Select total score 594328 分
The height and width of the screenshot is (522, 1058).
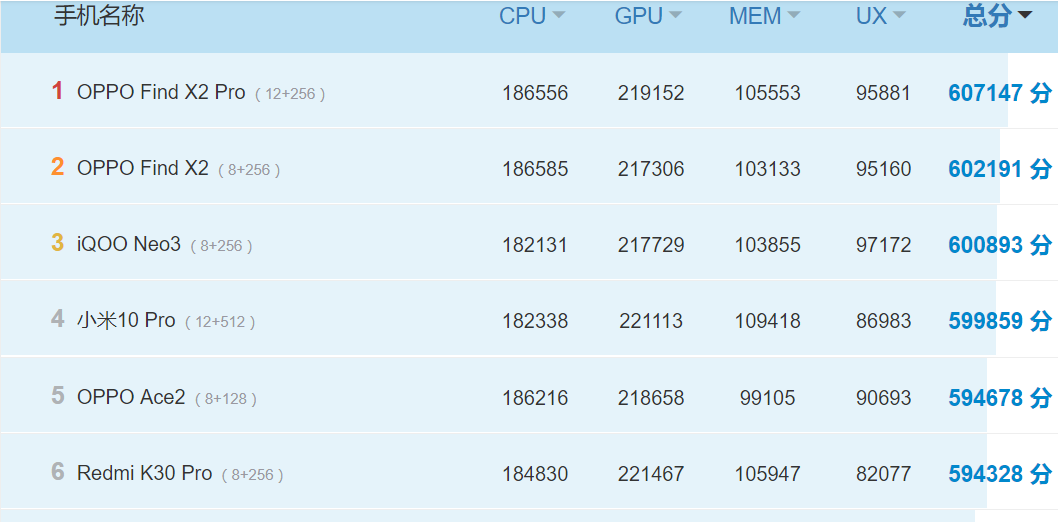(x=1000, y=474)
